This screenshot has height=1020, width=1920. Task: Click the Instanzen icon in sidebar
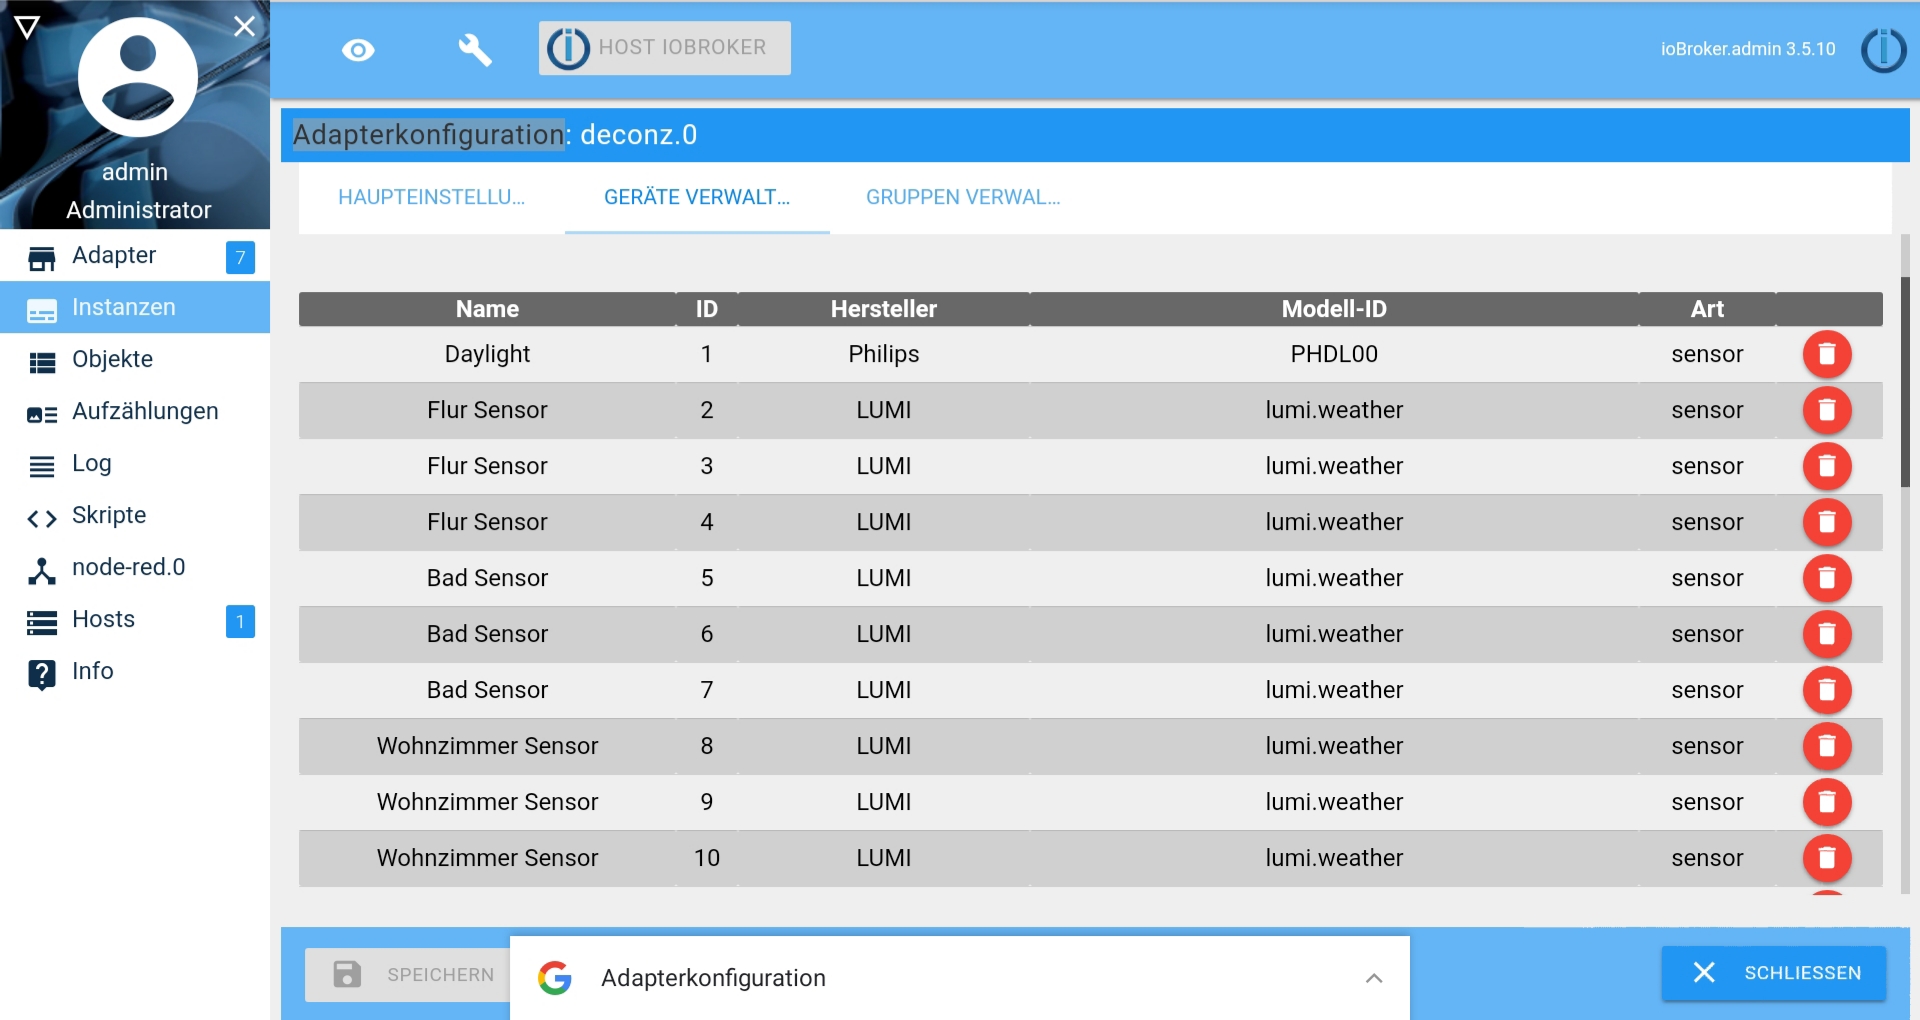tap(42, 310)
